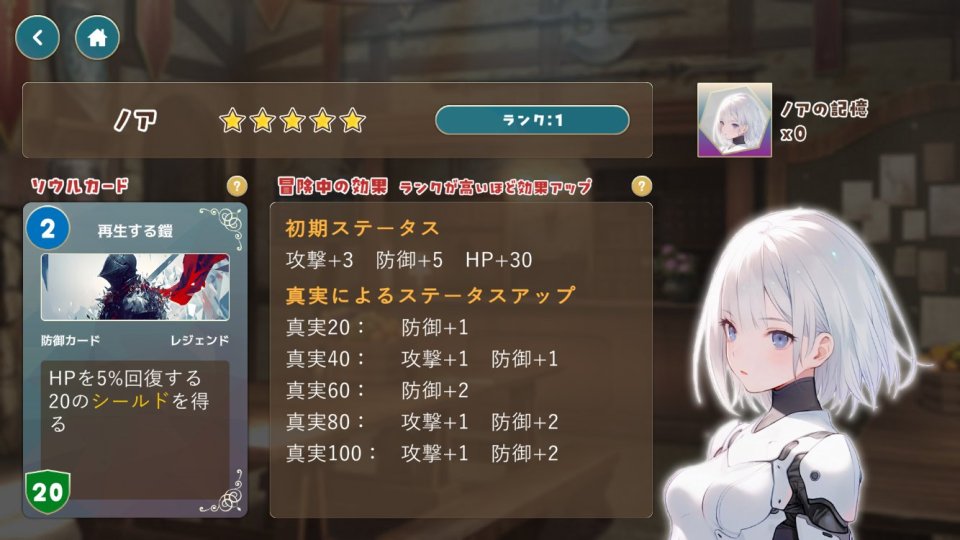
Task: Click the five-star rarity row
Action: pos(292,121)
